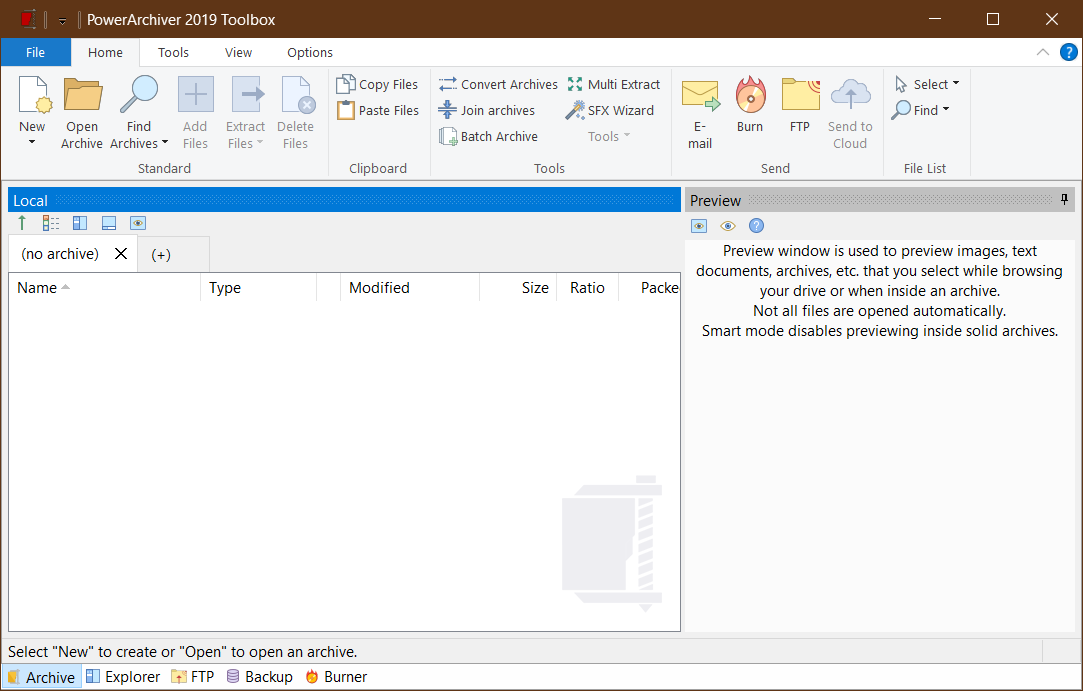Sort file list by Name column

coord(104,287)
